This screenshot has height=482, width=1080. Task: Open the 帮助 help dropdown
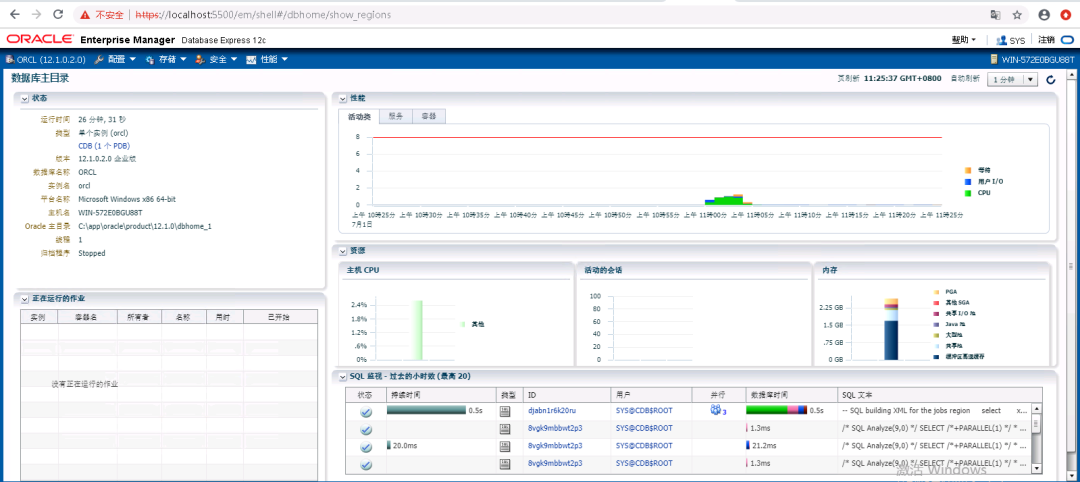click(x=964, y=40)
